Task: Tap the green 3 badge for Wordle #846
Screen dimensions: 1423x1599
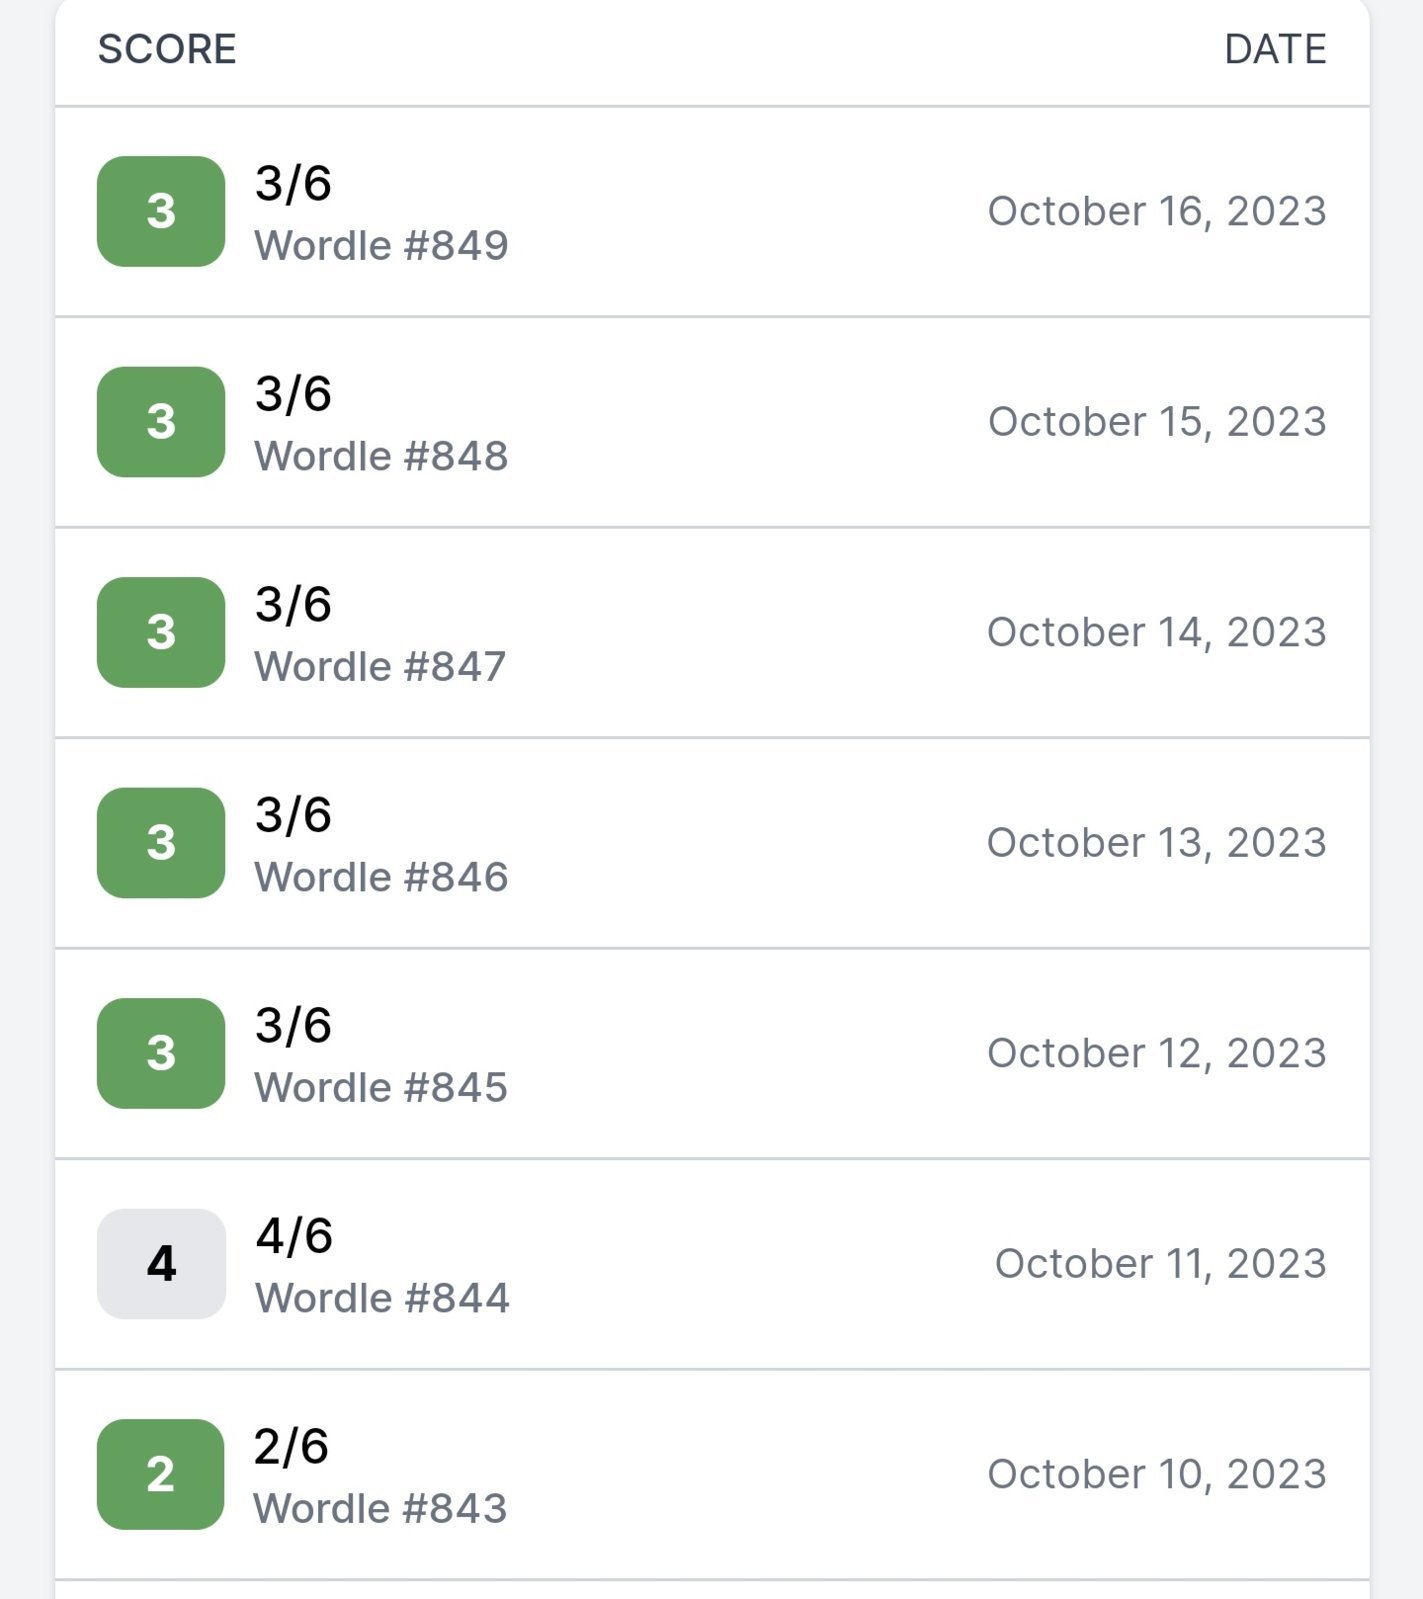Action: pyautogui.click(x=161, y=843)
